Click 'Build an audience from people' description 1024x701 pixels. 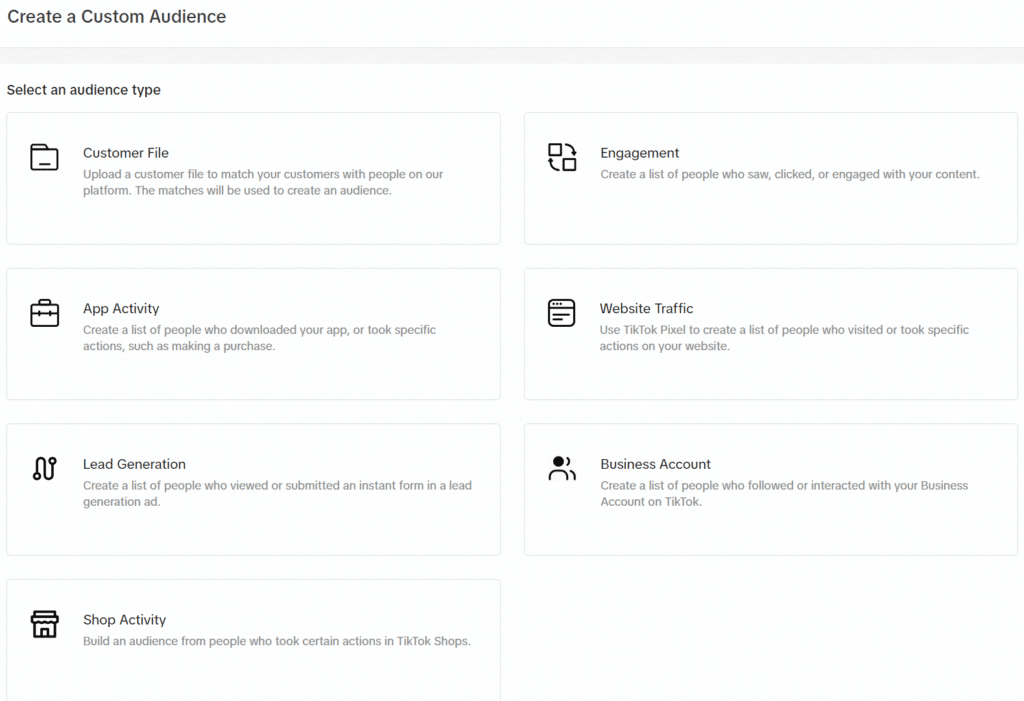click(276, 641)
